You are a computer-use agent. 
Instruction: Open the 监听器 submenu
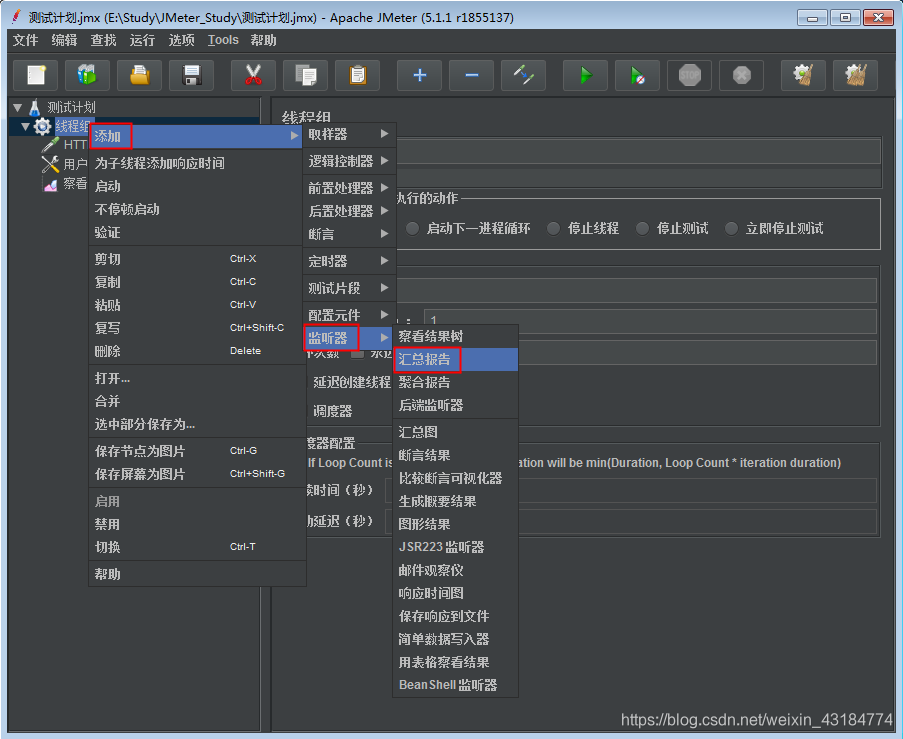[349, 338]
